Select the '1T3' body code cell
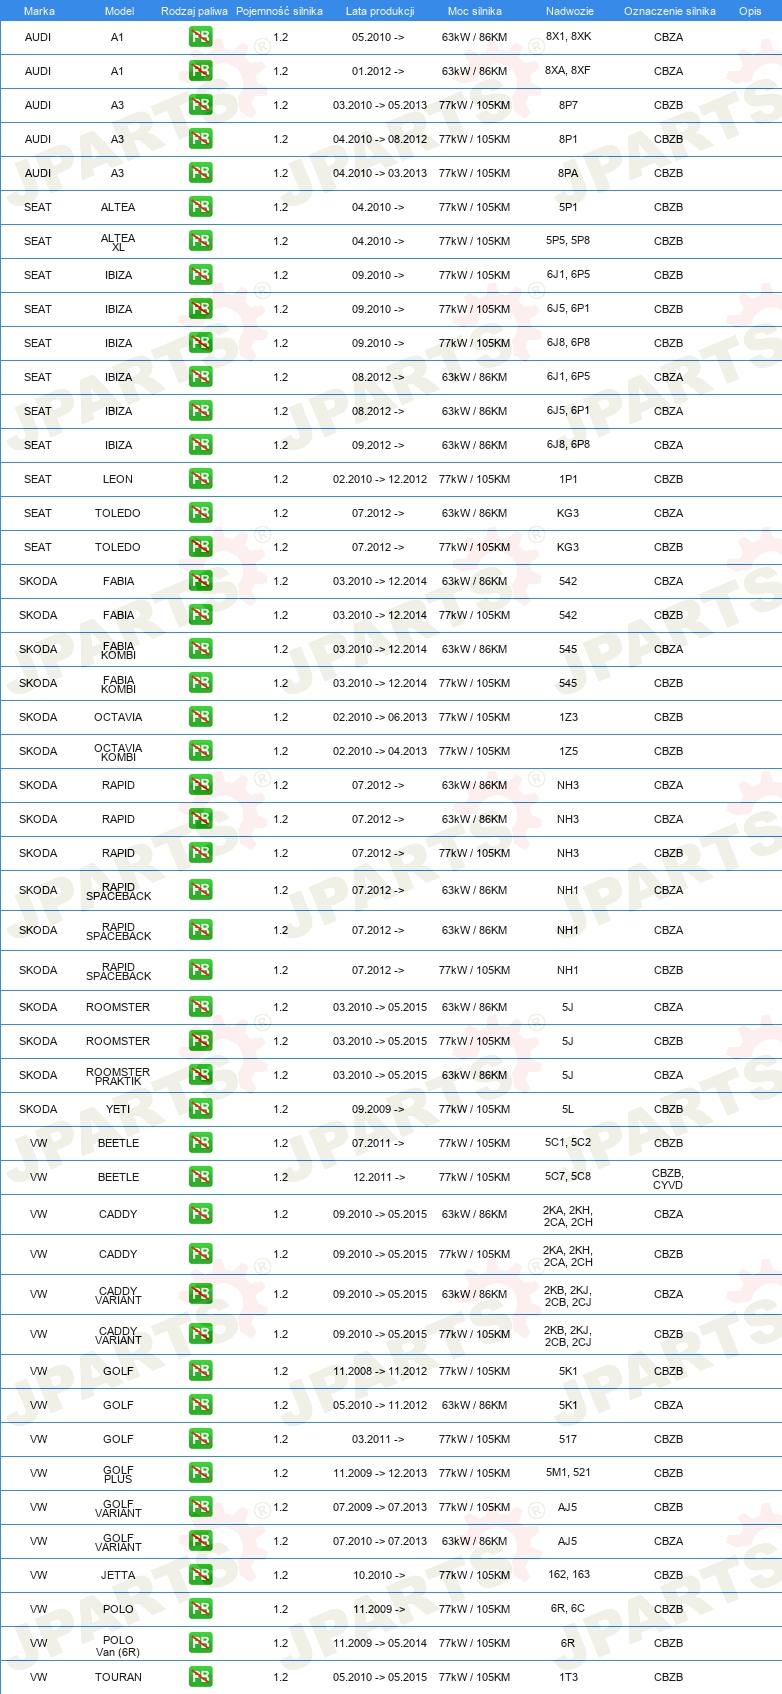782x1694 pixels. pyautogui.click(x=568, y=1677)
